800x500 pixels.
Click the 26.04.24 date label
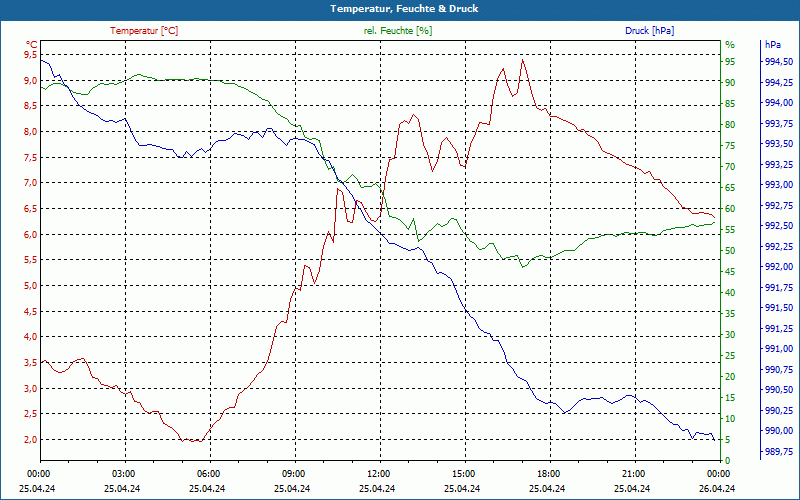tap(717, 488)
